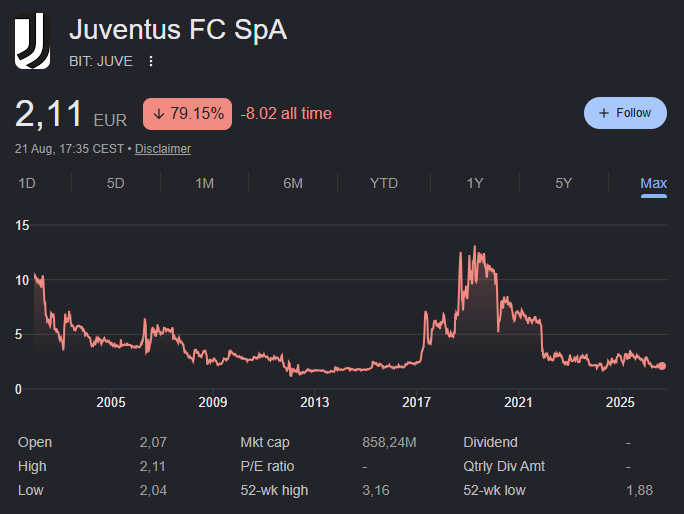Select the 6M chart tab
This screenshot has height=514, width=684.
click(x=293, y=183)
